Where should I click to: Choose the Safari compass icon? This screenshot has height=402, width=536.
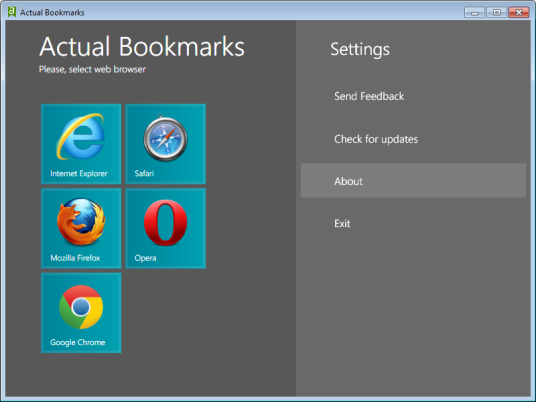tap(165, 138)
